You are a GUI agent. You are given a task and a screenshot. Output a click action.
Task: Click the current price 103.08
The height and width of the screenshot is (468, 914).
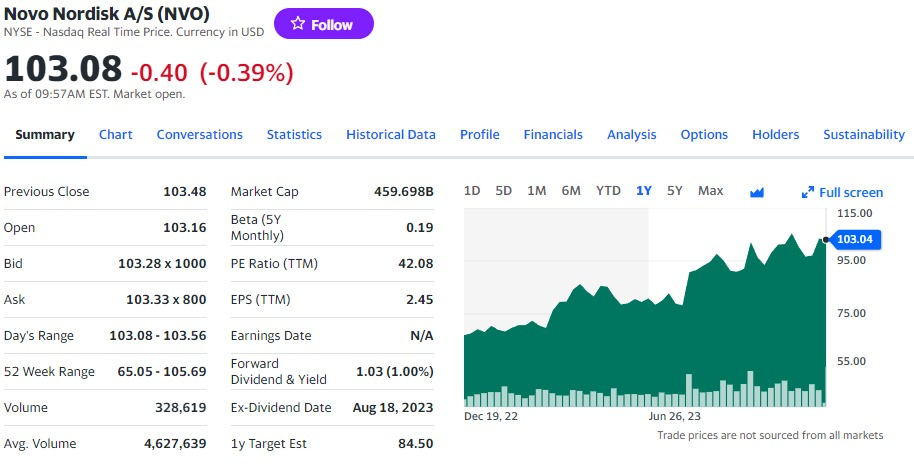[63, 68]
